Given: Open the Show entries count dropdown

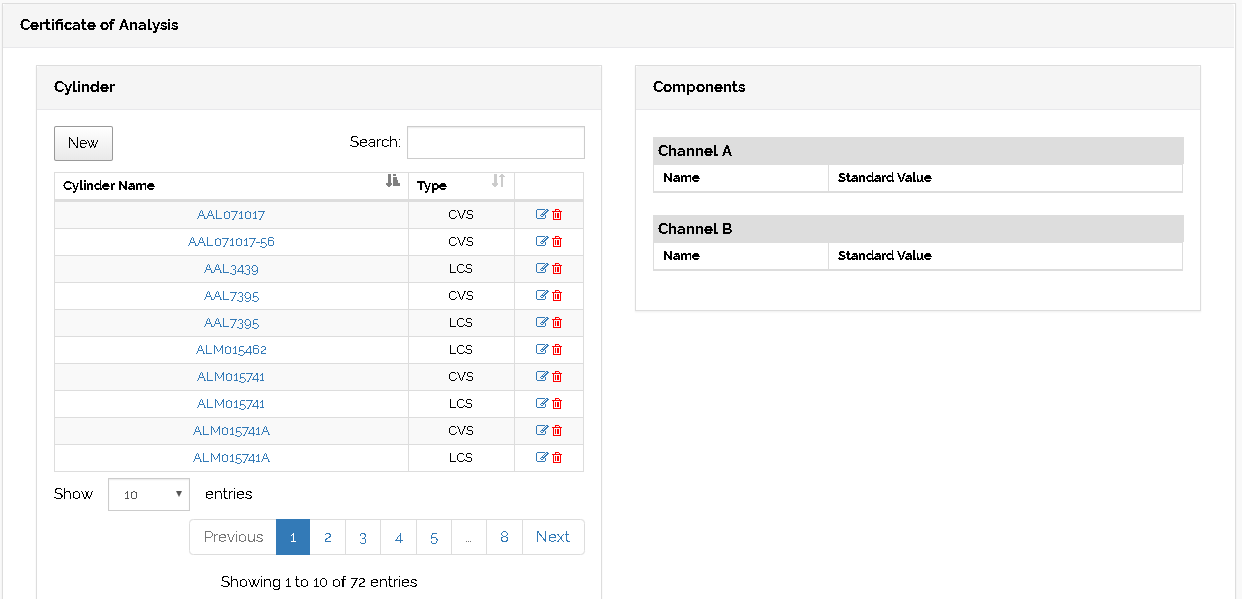Looking at the screenshot, I should coord(149,494).
